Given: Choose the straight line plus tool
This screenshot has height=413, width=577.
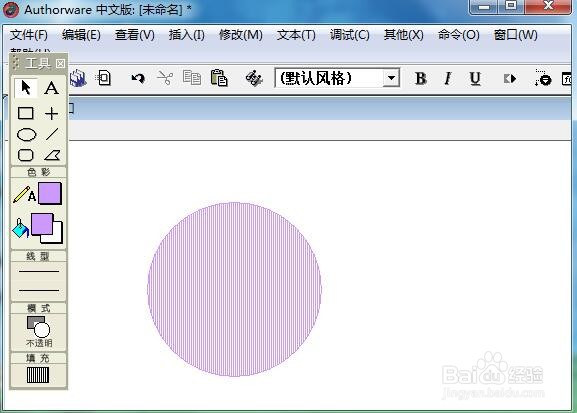Looking at the screenshot, I should coord(52,113).
